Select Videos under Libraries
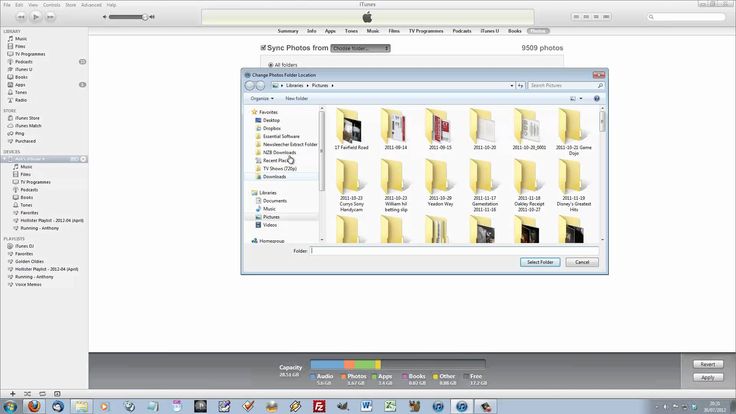This screenshot has width=736, height=414. pyautogui.click(x=269, y=225)
